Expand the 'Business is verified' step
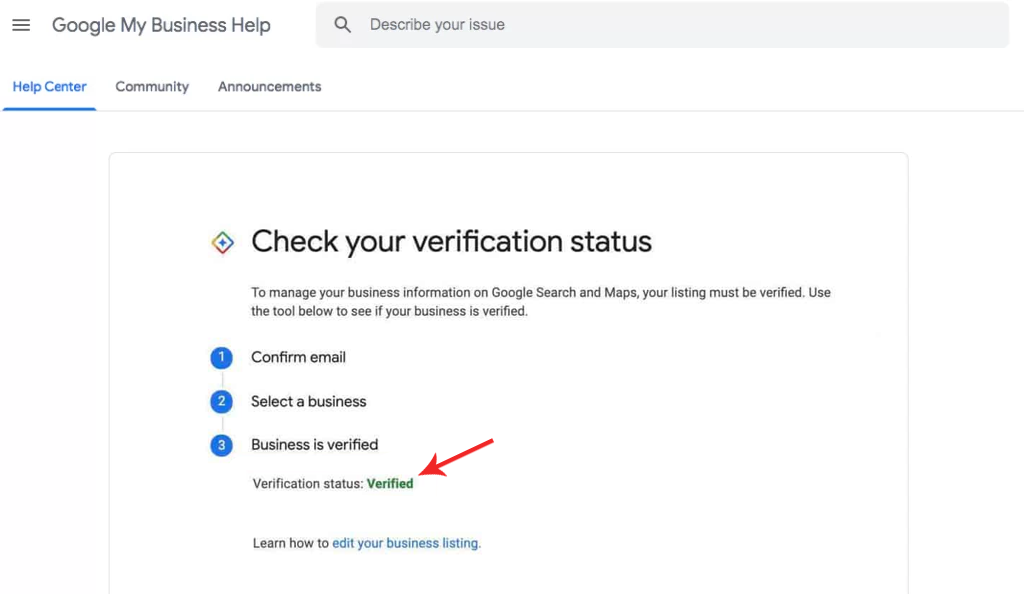This screenshot has width=1024, height=594. 315,445
